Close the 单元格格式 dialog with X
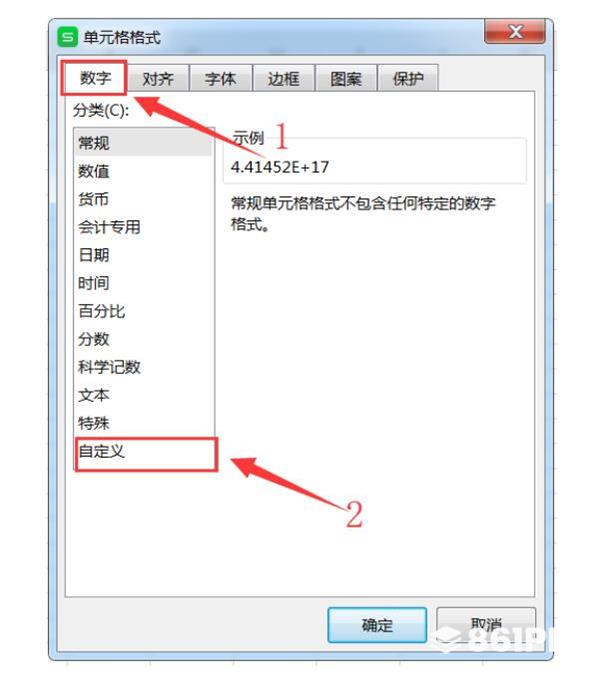 pyautogui.click(x=515, y=31)
